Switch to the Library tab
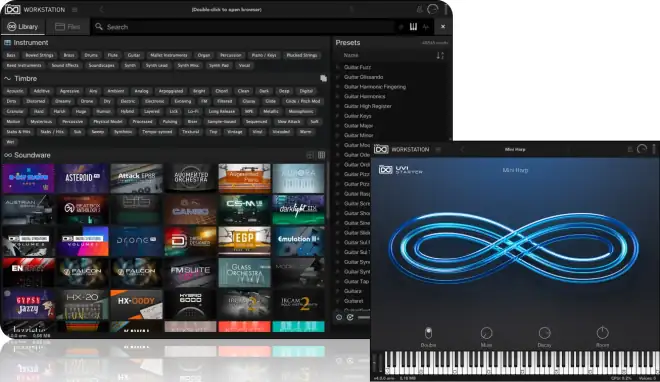660x382 pixels. (23, 27)
